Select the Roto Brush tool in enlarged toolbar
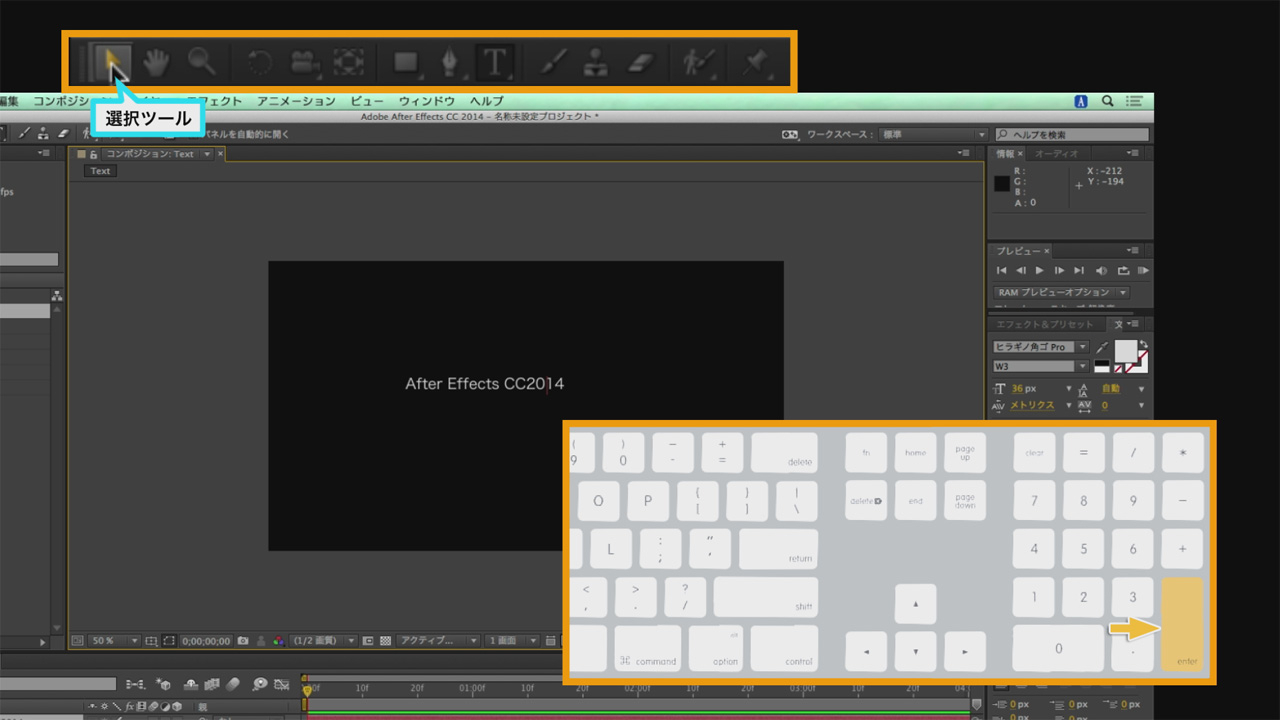This screenshot has width=1280, height=720. 698,63
